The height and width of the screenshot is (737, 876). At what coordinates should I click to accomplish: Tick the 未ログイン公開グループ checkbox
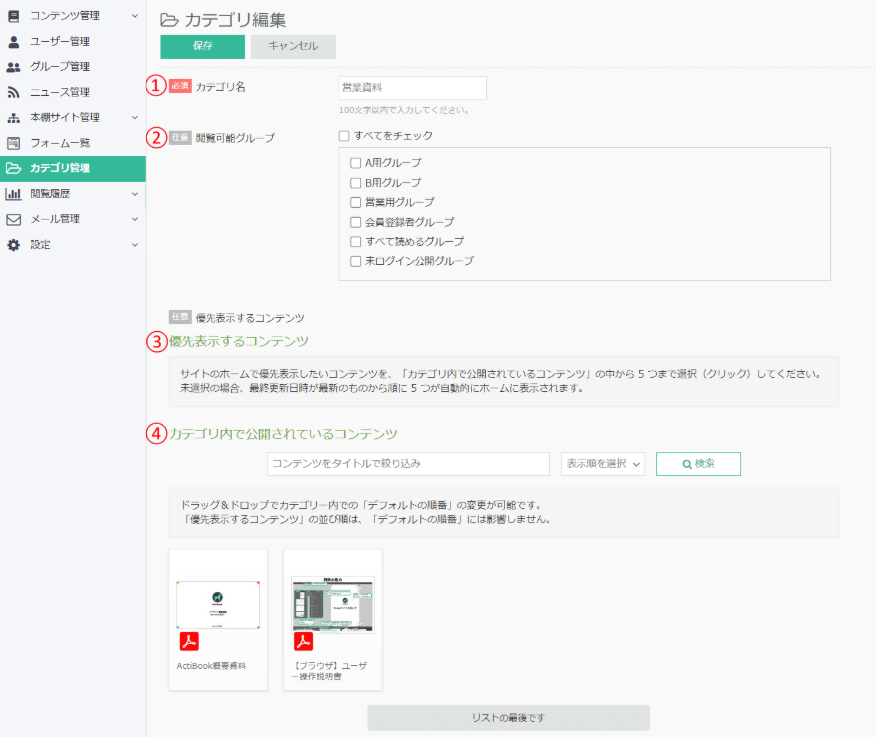pyautogui.click(x=355, y=261)
